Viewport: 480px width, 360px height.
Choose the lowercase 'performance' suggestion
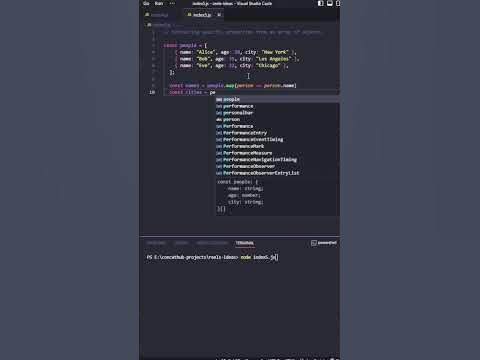[277, 106]
